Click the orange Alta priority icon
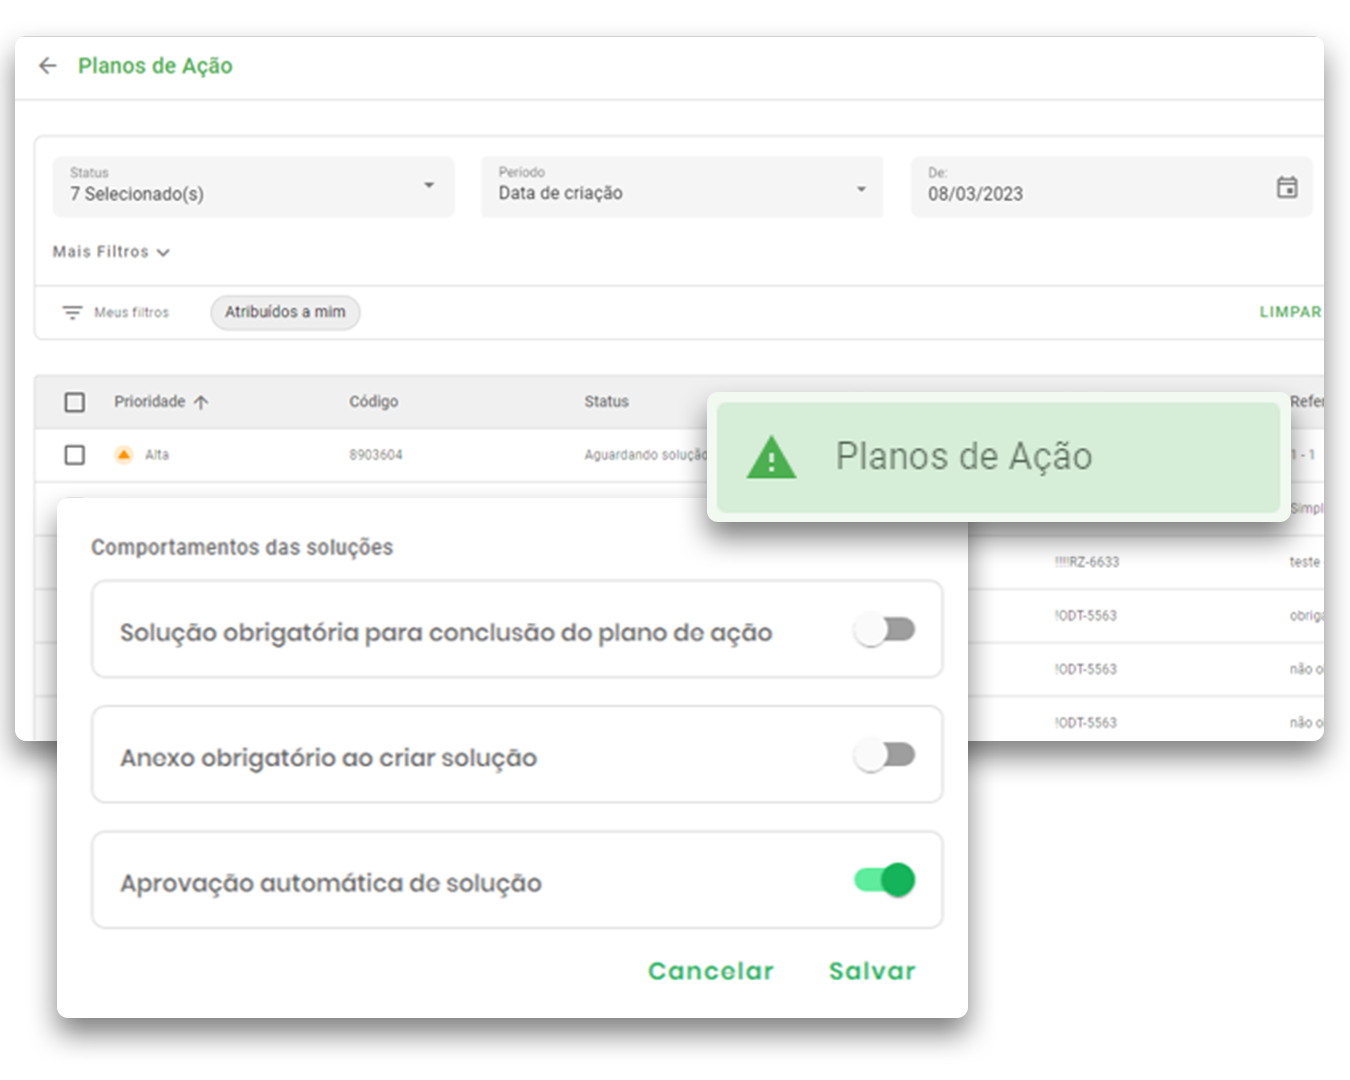Viewport: 1350px width, 1080px height. tap(123, 455)
